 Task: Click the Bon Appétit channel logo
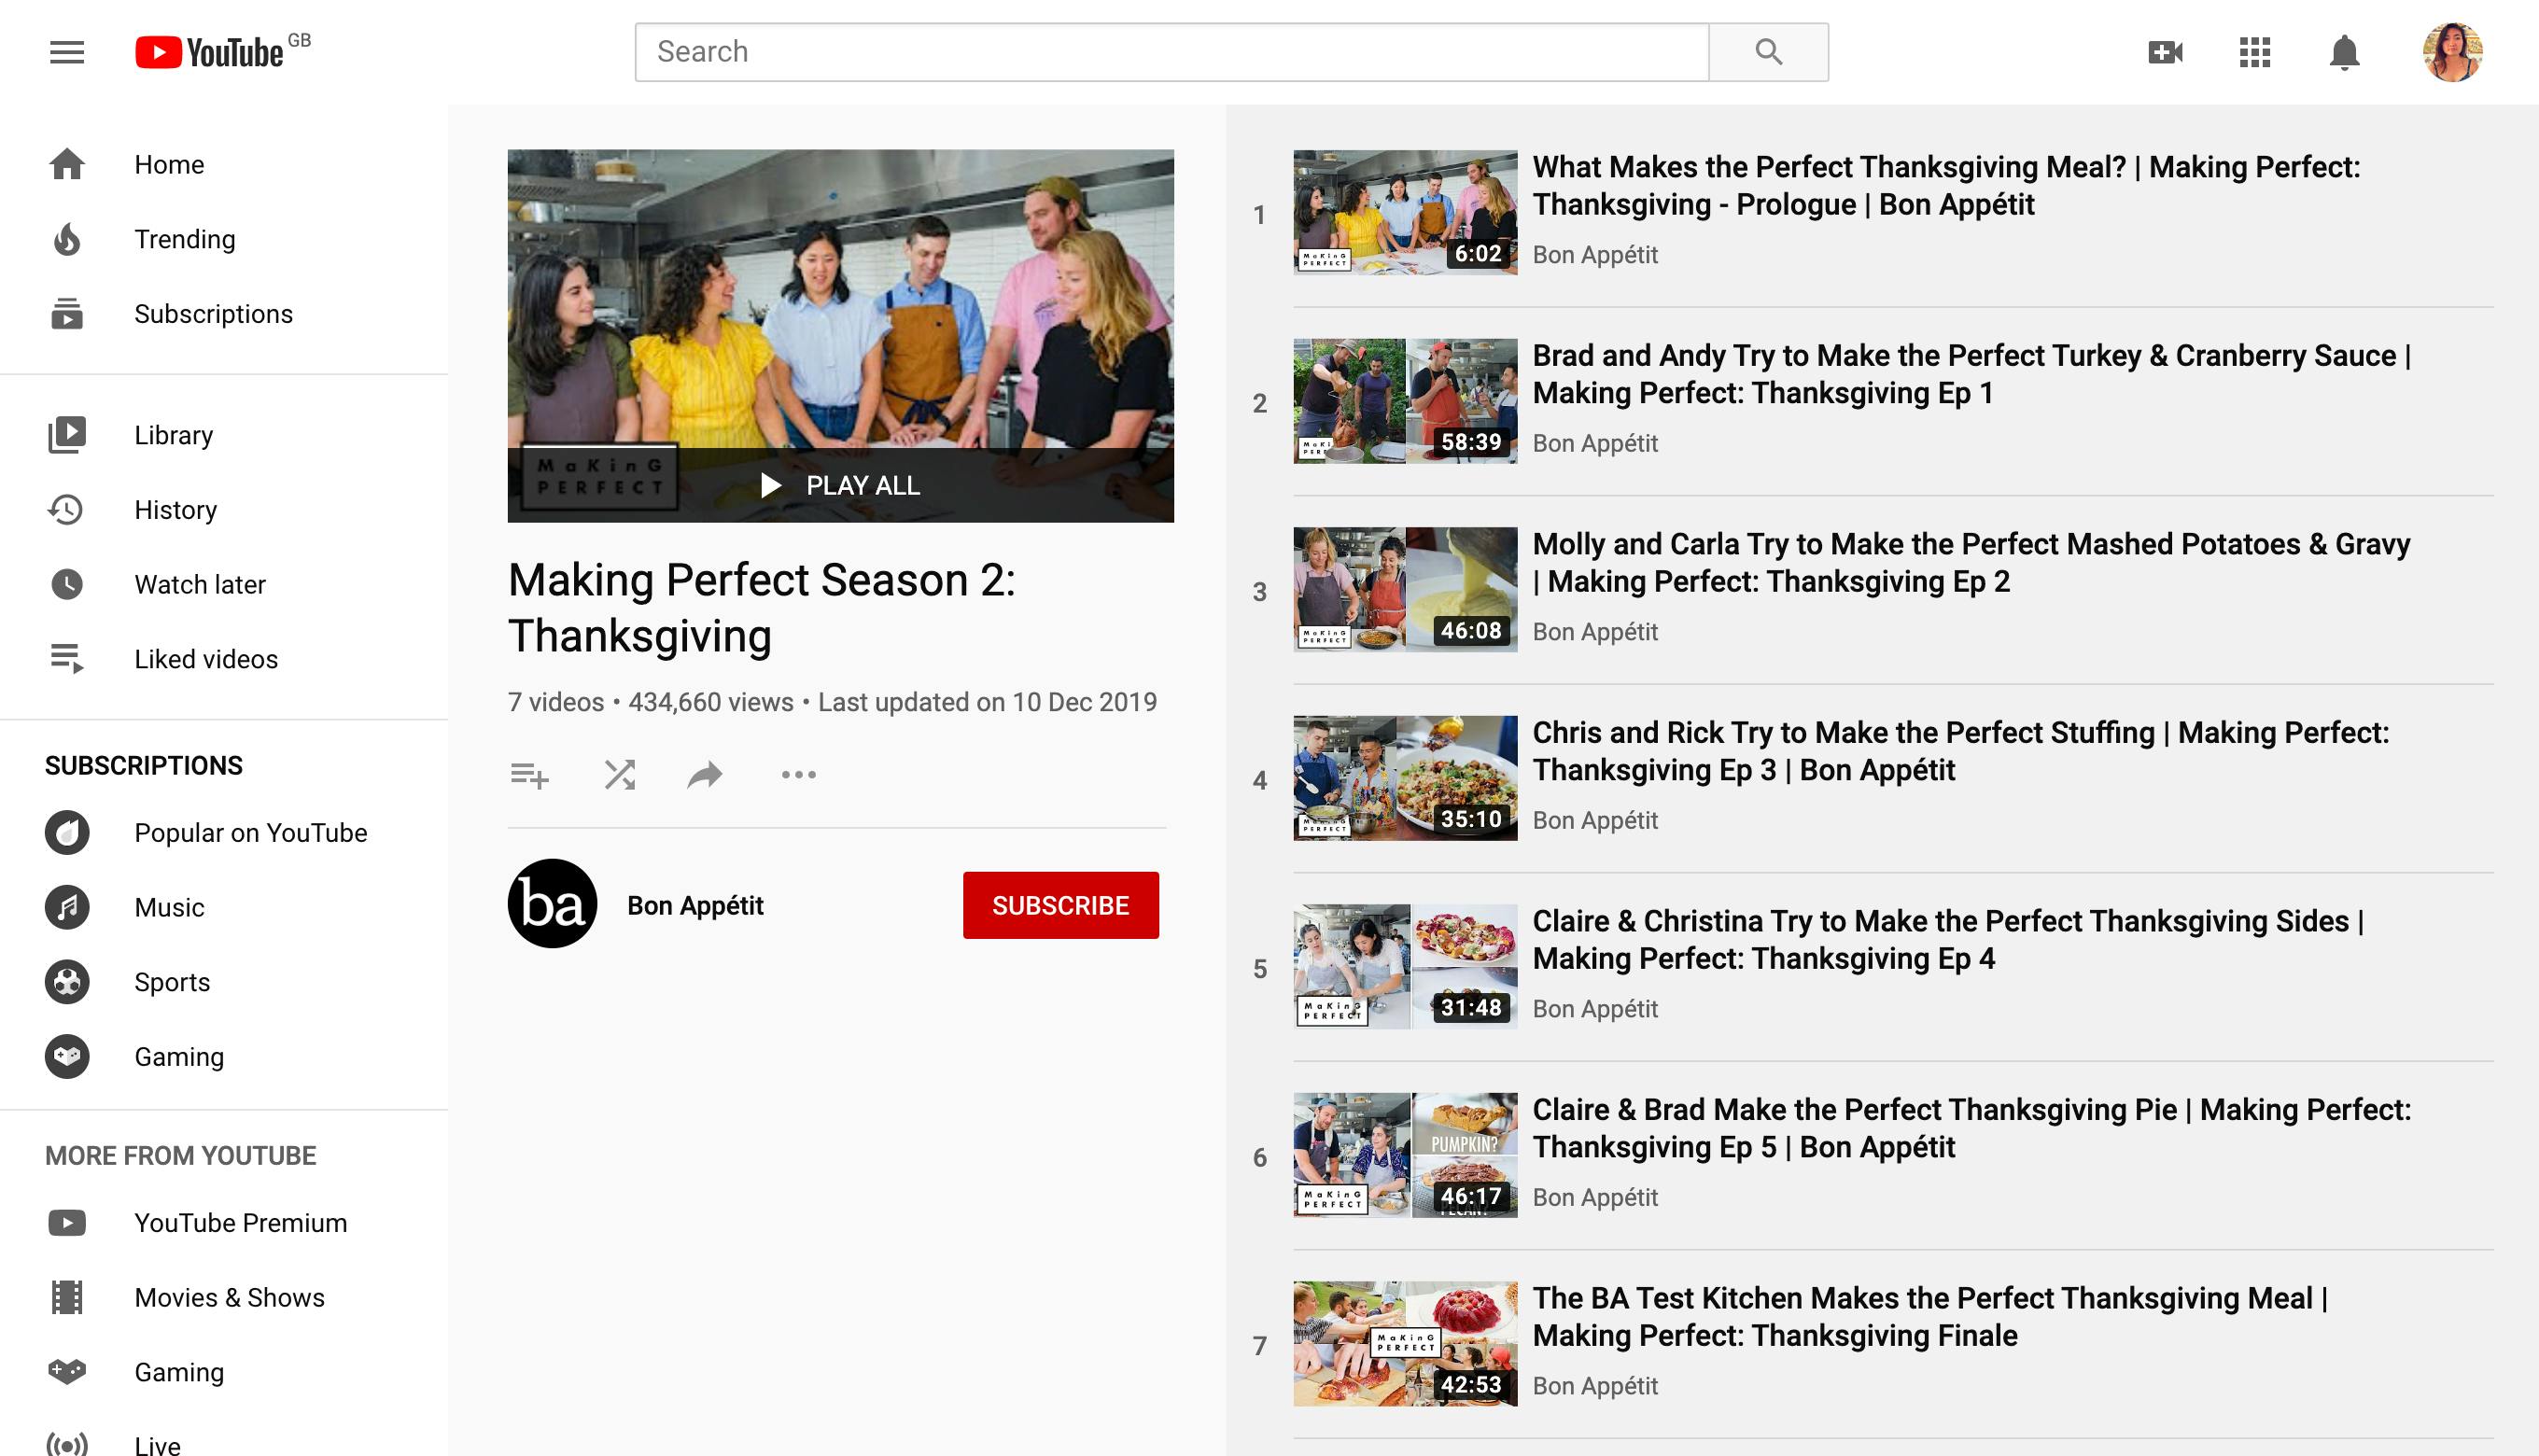552,904
